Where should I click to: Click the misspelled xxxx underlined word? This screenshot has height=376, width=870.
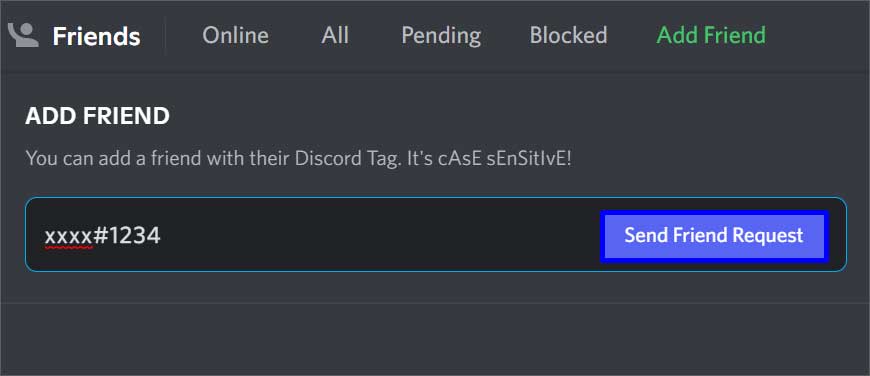pyautogui.click(x=68, y=237)
